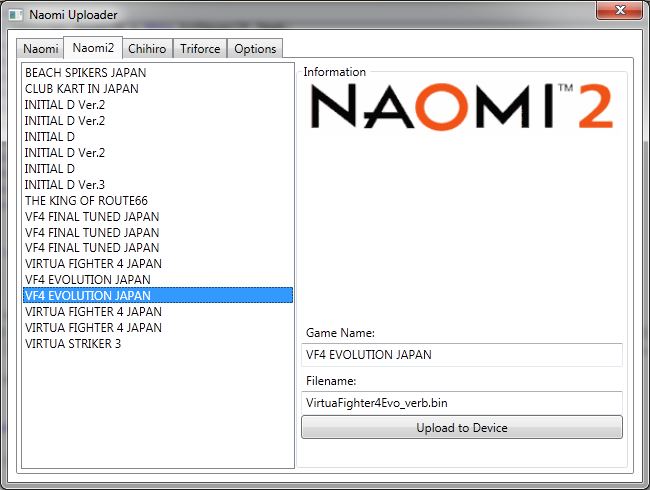
Task: Select the Naomi2 tab
Action: pyautogui.click(x=93, y=48)
